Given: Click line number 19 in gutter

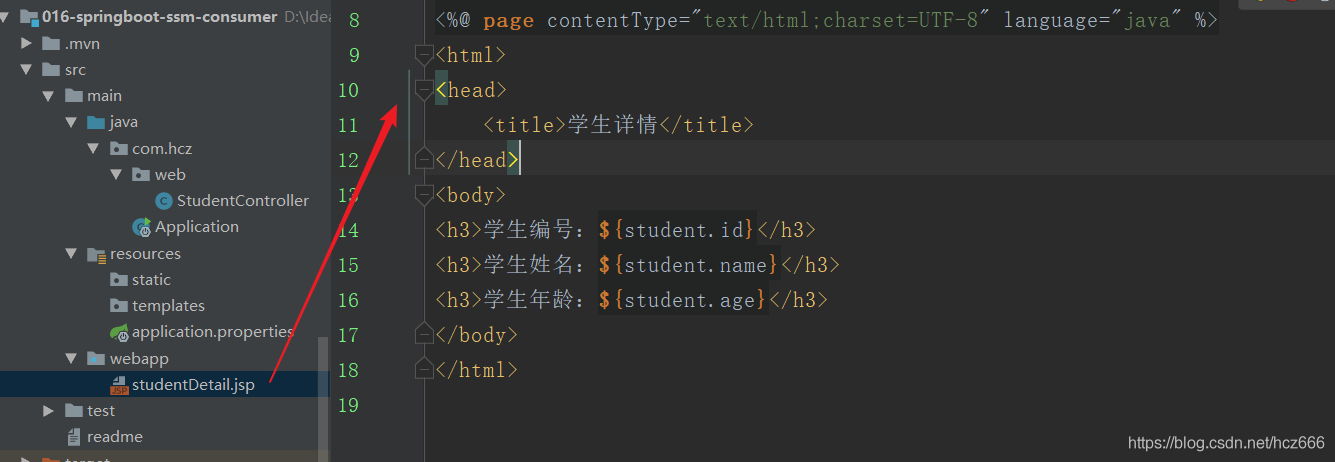Looking at the screenshot, I should 348,405.
